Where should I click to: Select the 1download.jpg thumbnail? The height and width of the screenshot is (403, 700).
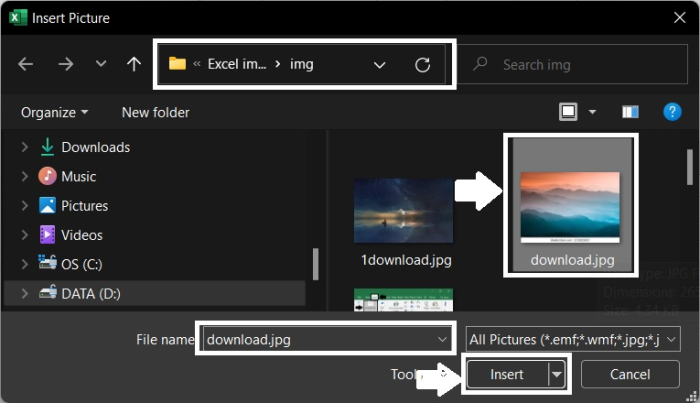tap(404, 211)
